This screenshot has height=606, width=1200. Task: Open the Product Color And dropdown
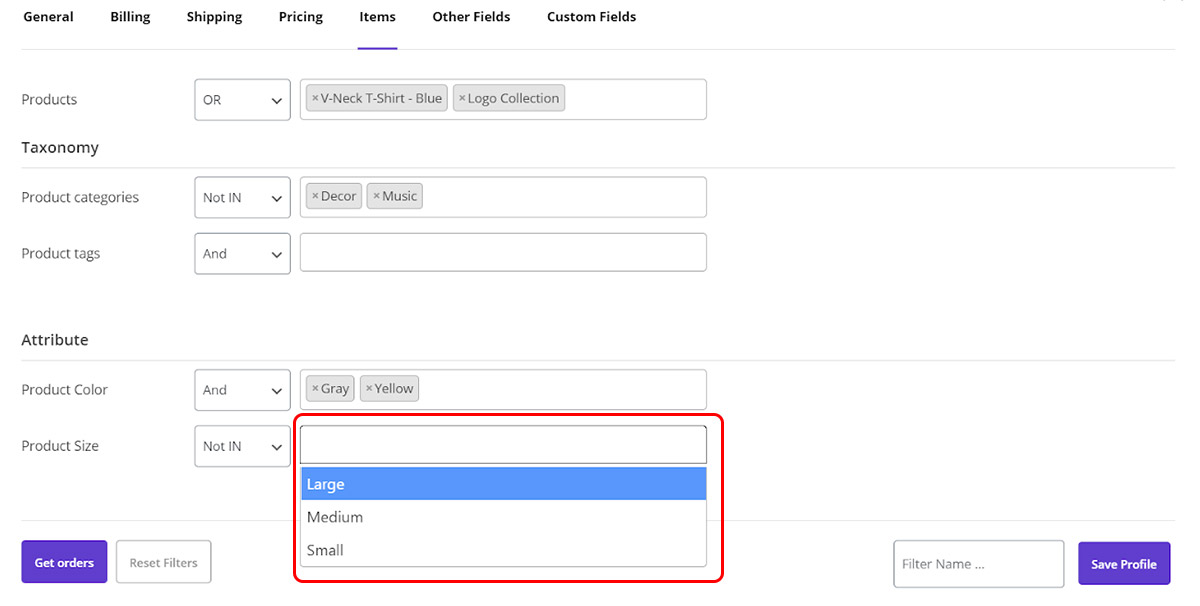point(242,390)
